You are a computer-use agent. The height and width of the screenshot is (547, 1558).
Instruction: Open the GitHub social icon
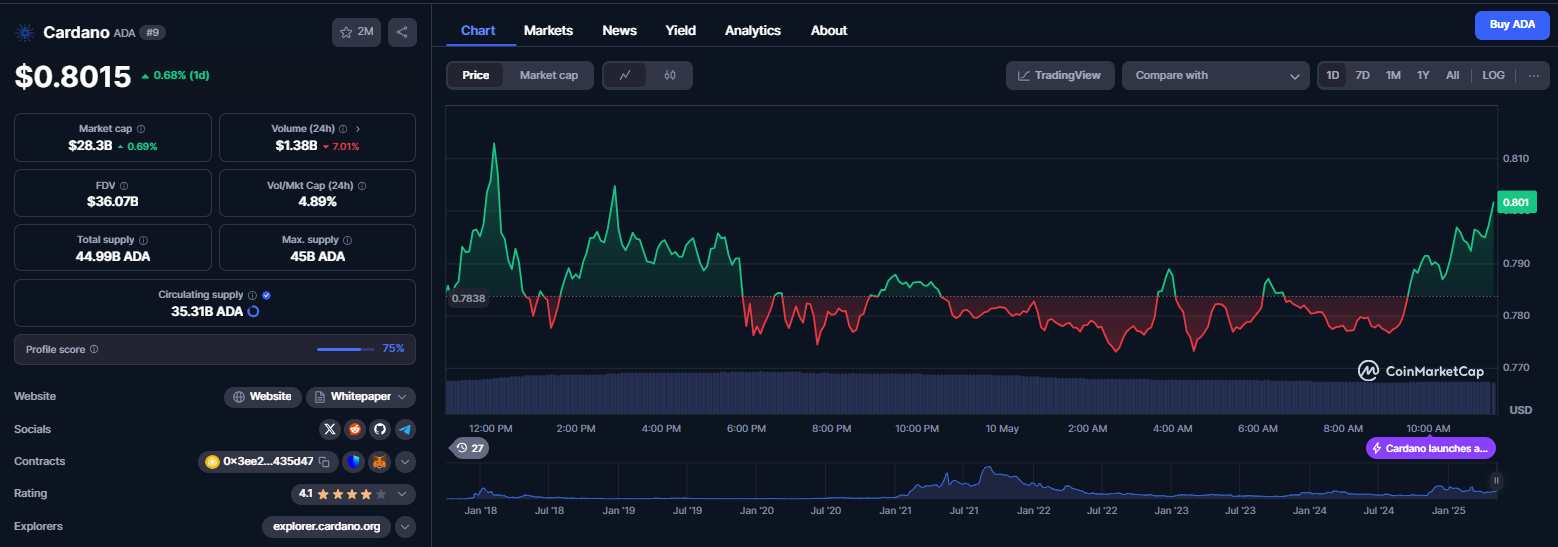[380, 429]
